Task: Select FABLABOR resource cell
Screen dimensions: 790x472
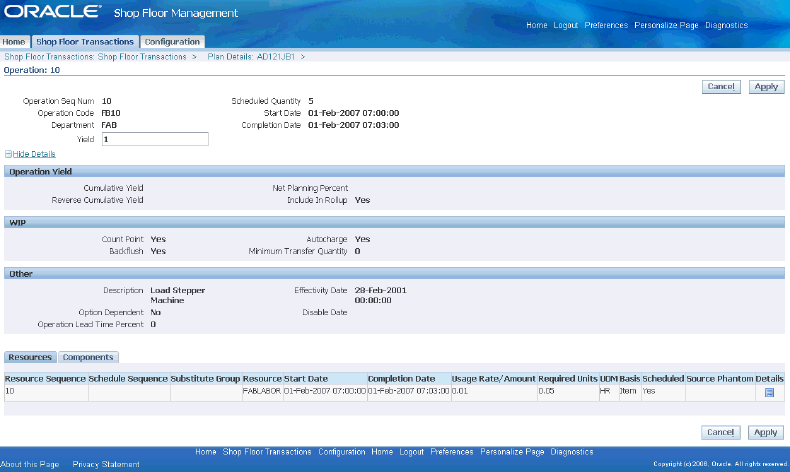Action: (x=262, y=391)
